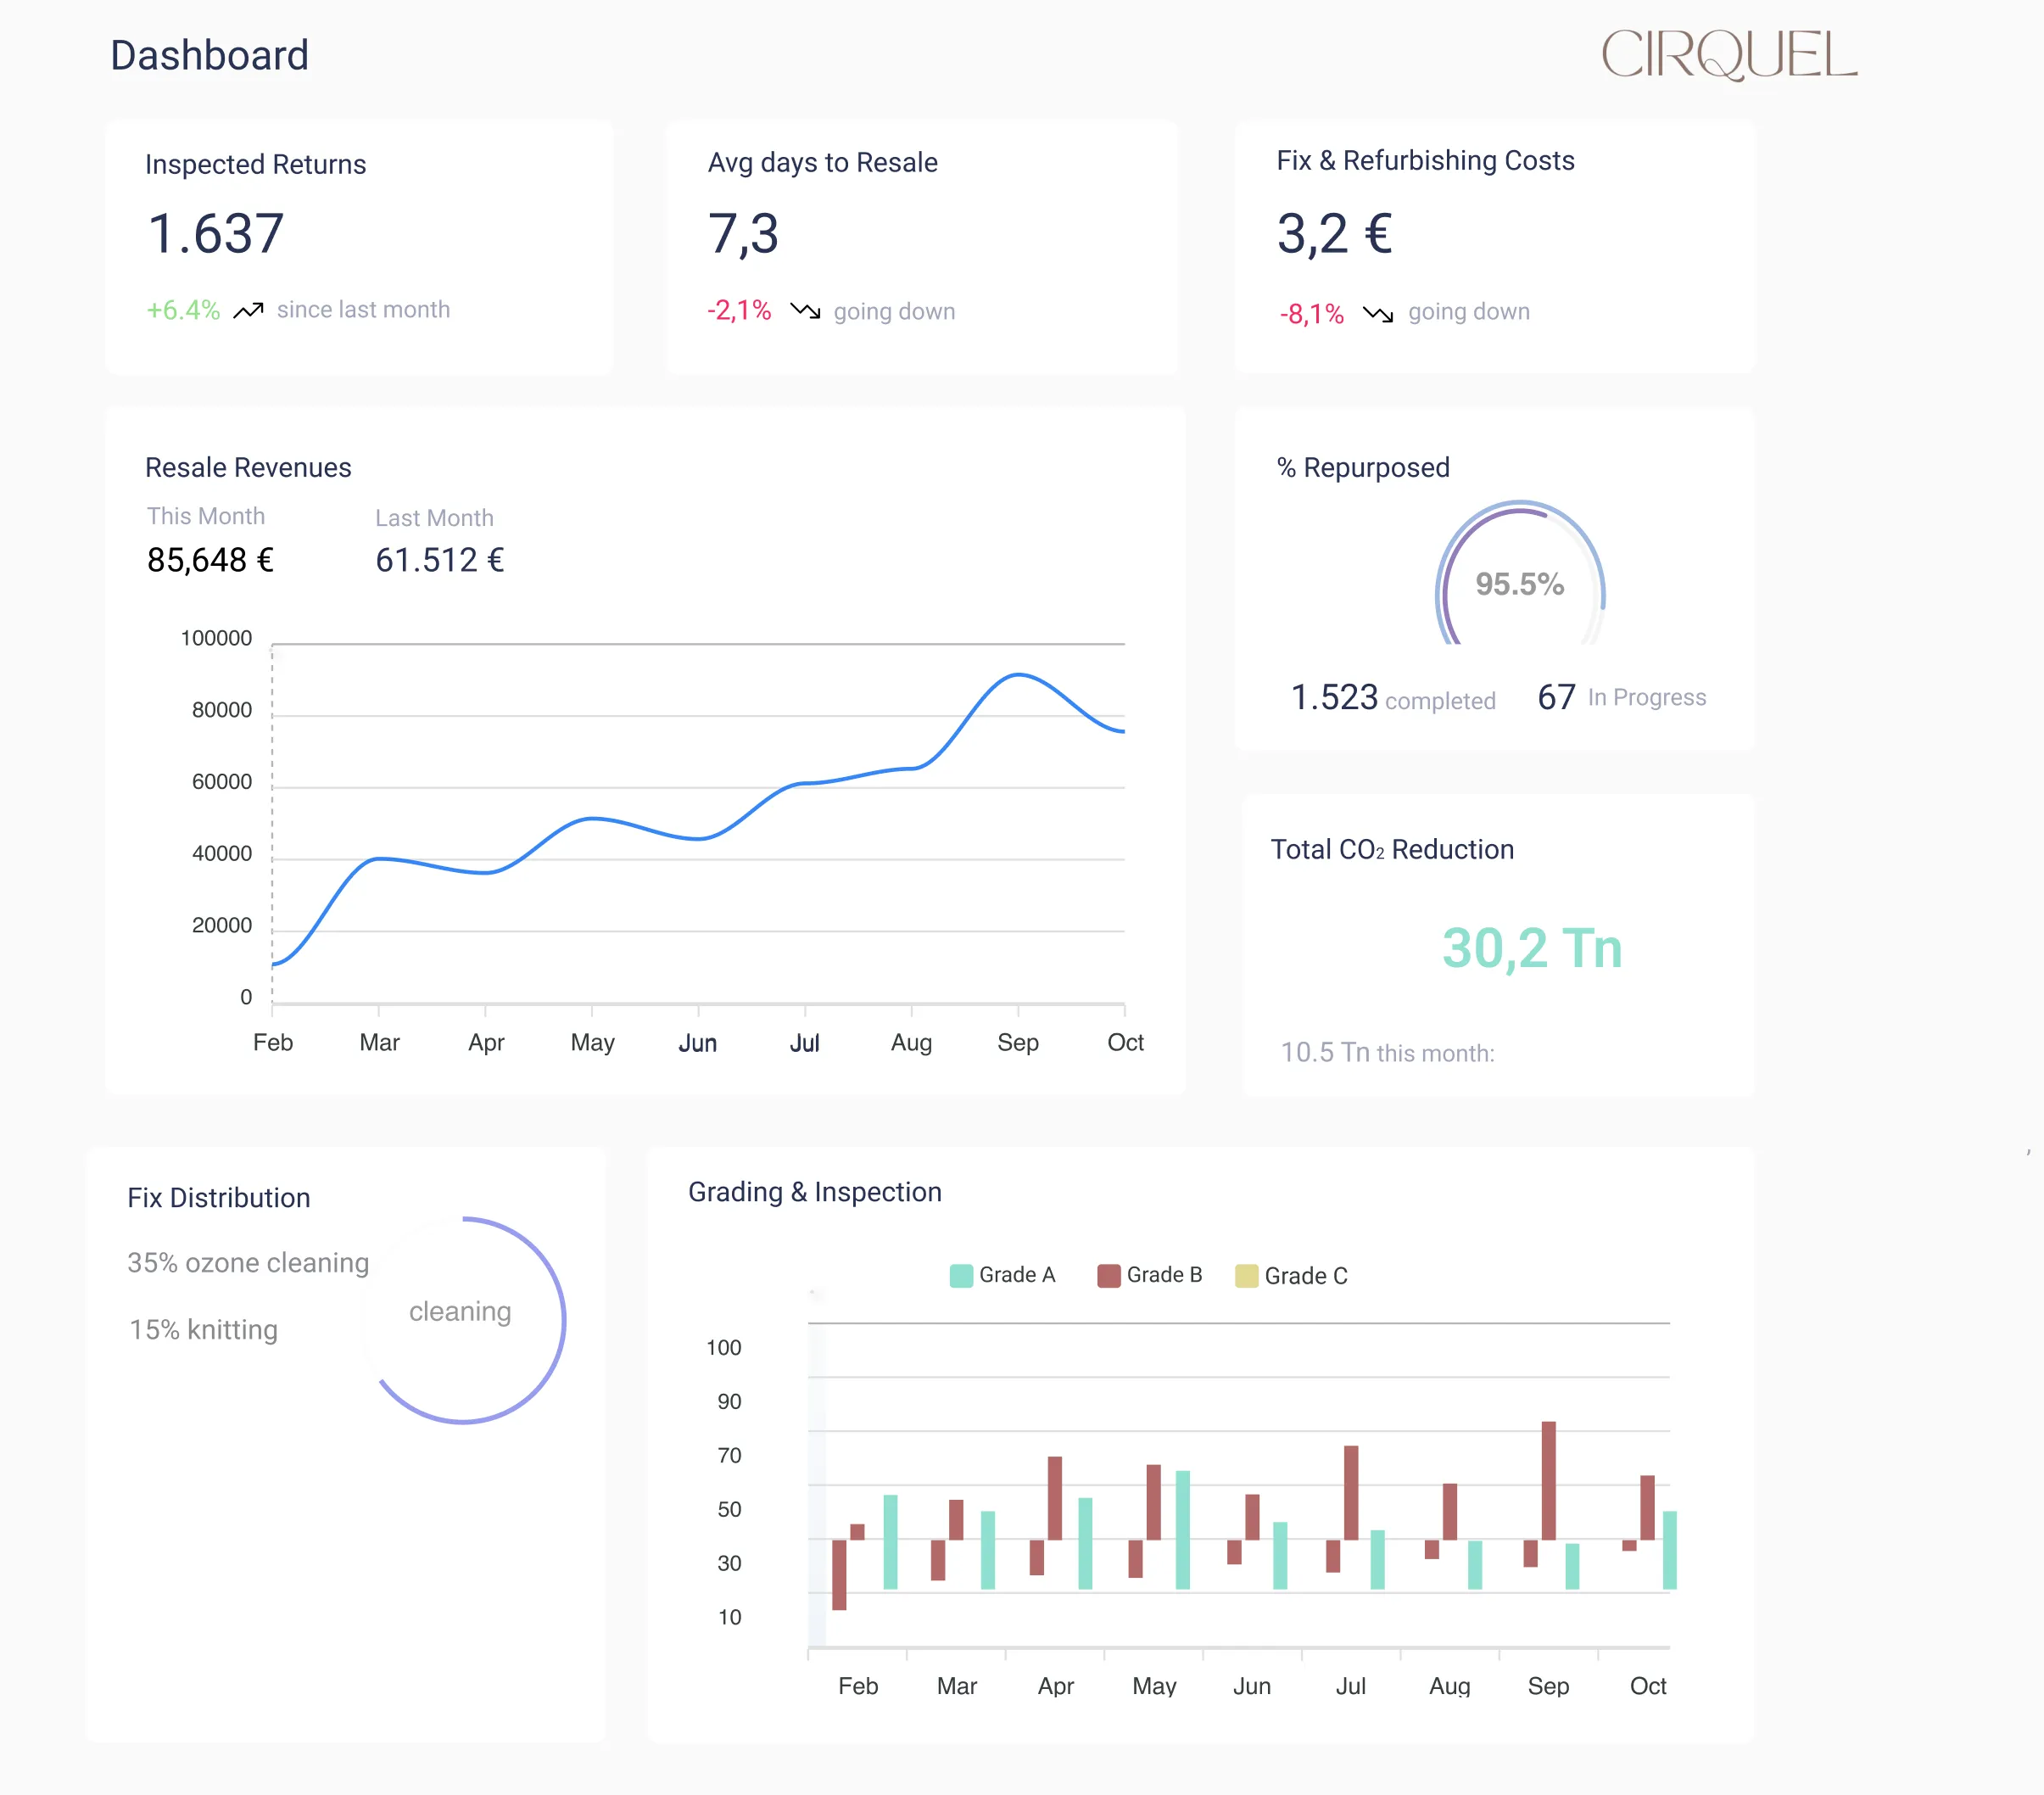Click the 95.5% repurposed gauge
Image resolution: width=2044 pixels, height=1795 pixels.
1519,582
